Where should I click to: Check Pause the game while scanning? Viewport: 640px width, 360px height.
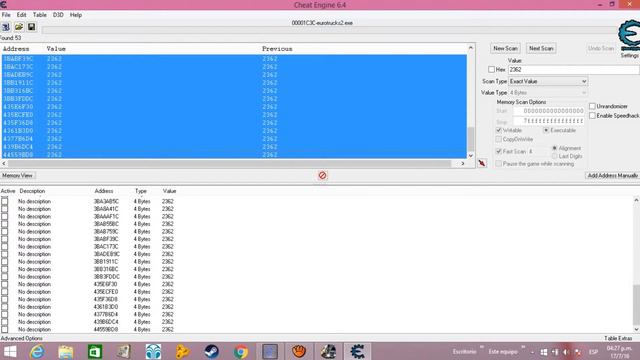tap(499, 164)
